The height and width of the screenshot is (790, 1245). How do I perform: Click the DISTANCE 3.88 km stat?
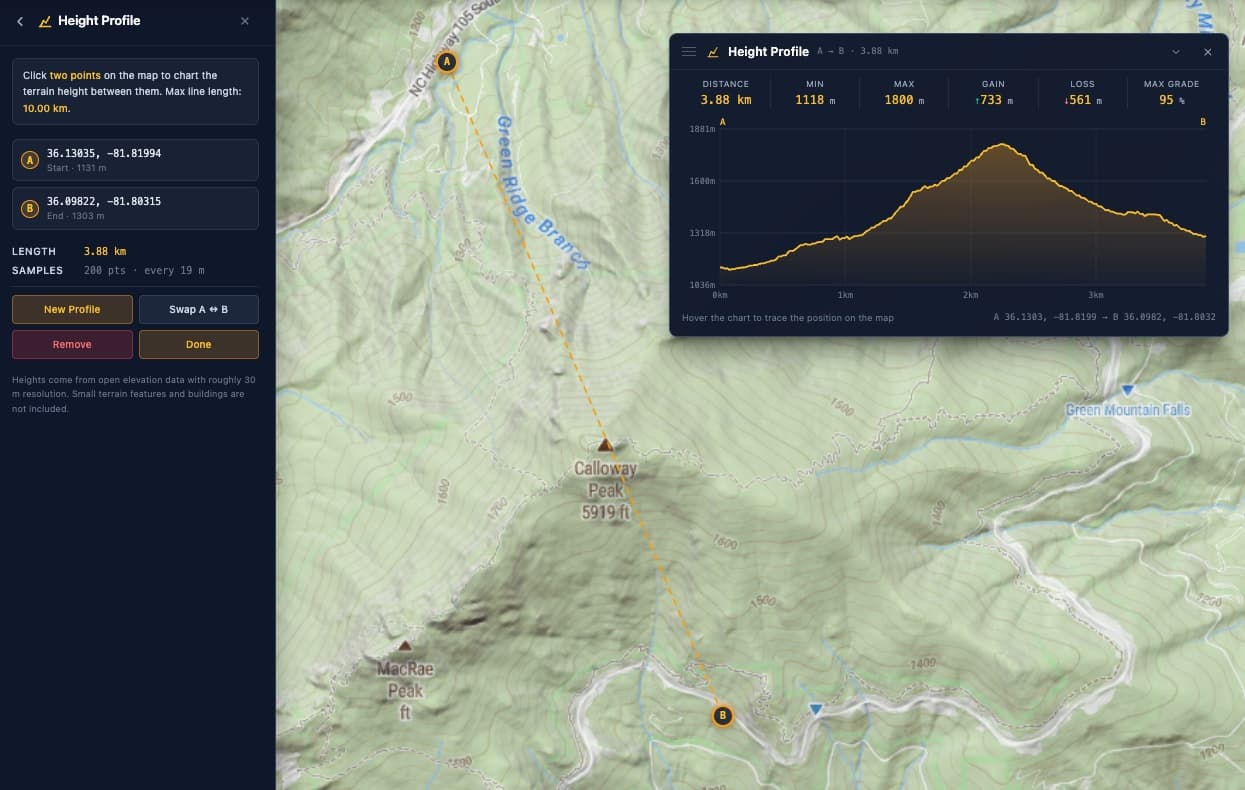726,93
